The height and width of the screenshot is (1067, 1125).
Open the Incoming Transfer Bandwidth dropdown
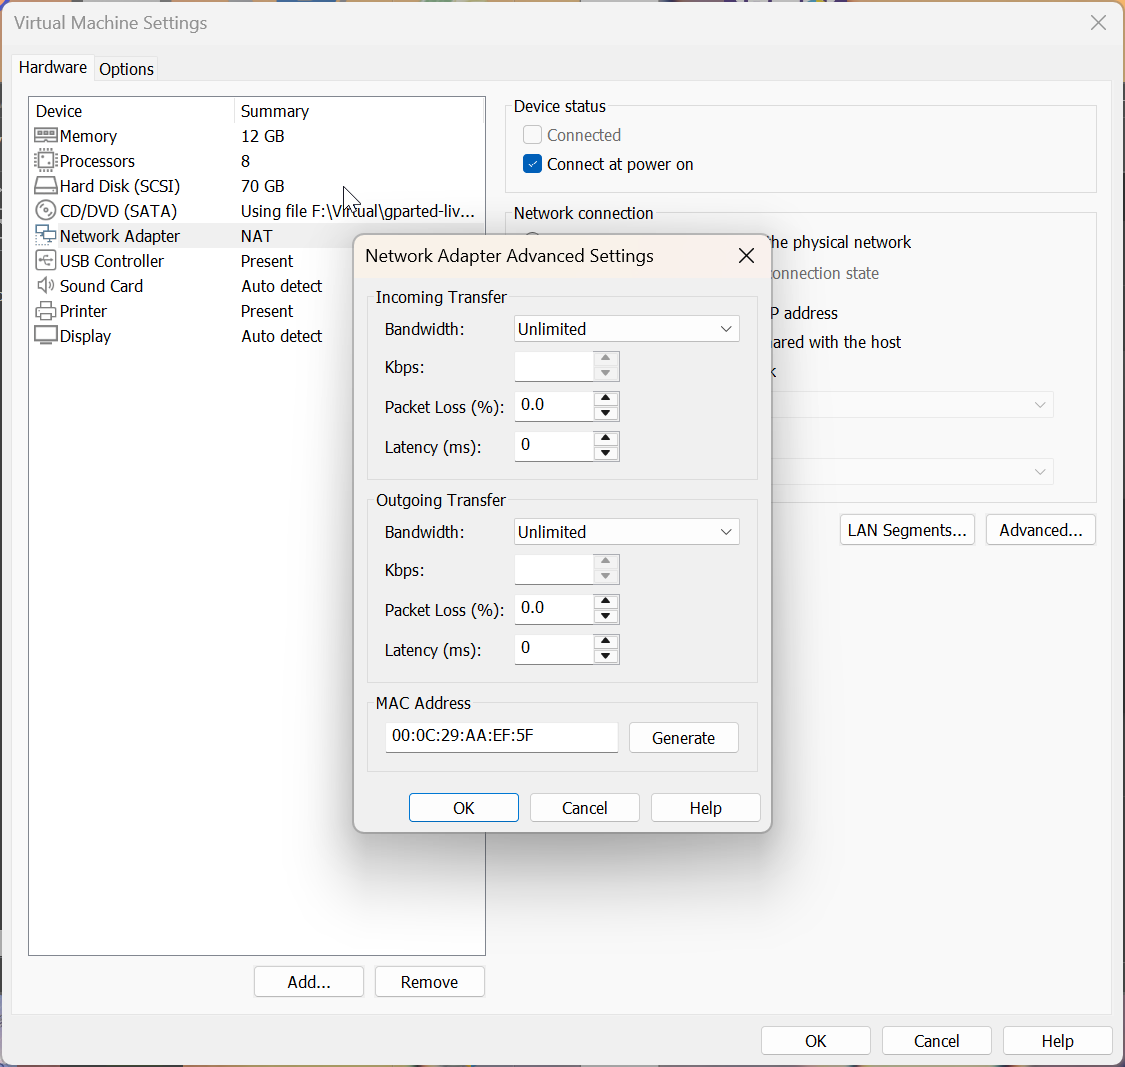point(627,329)
